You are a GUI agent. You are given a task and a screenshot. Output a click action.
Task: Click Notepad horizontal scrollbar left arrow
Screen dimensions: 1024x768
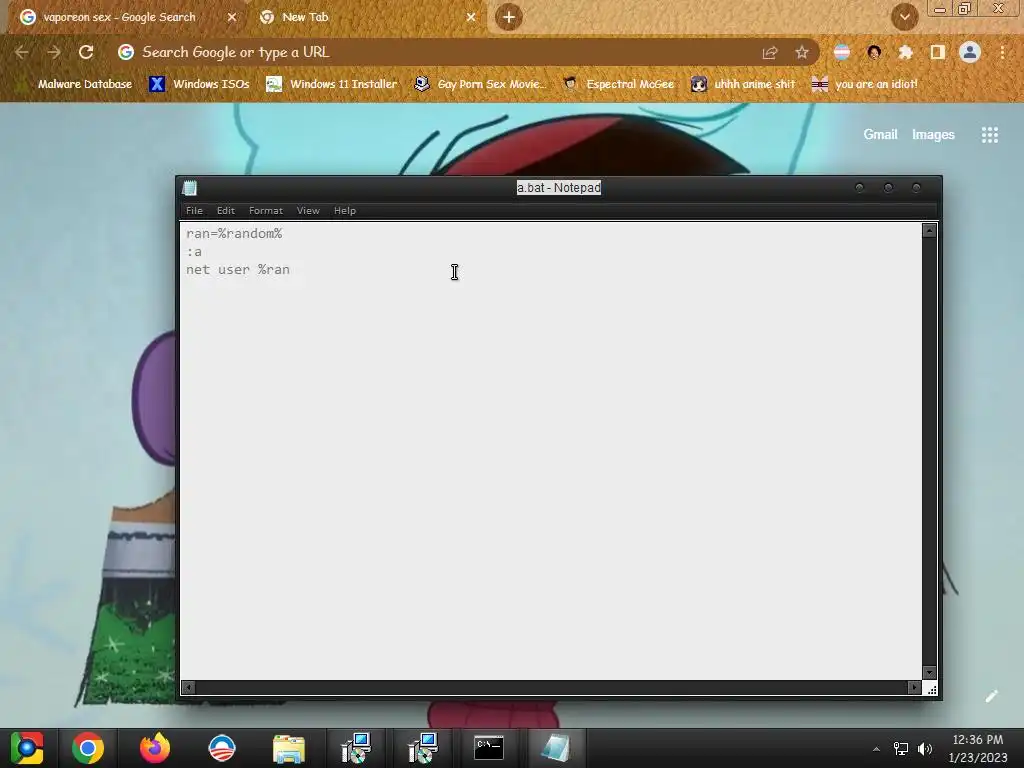click(188, 687)
